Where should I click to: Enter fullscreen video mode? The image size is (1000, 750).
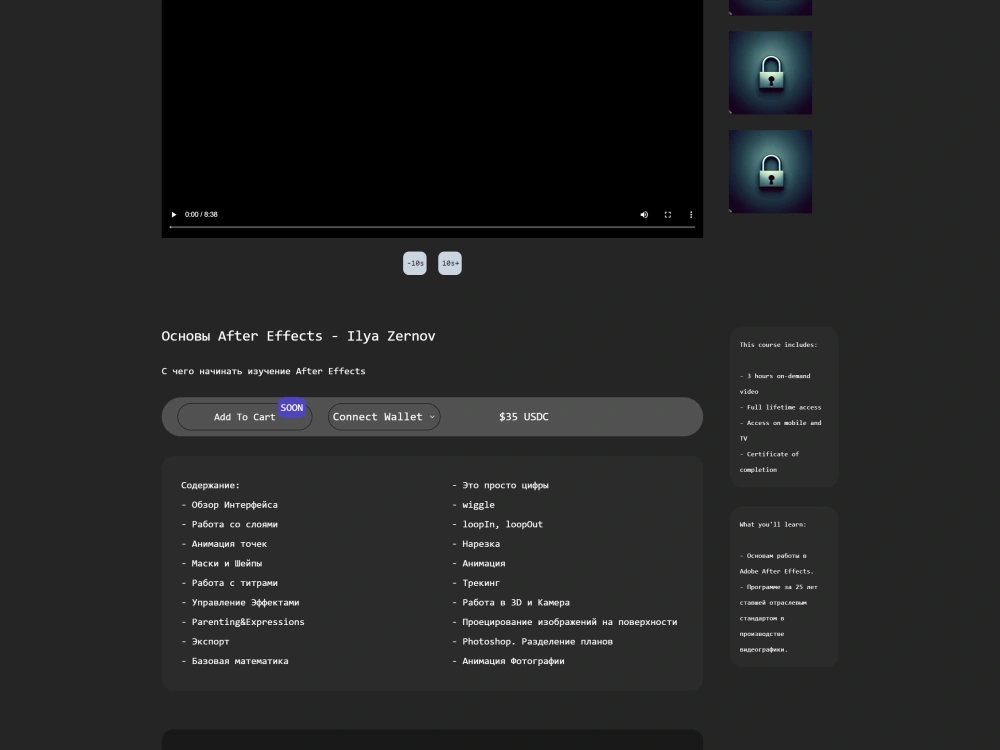point(668,215)
